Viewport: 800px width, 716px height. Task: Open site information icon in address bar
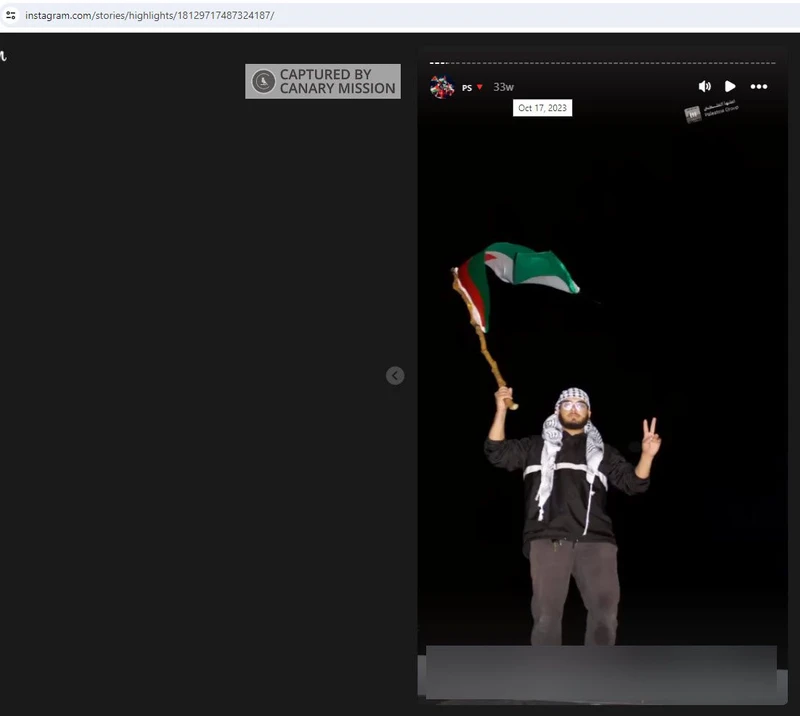[x=11, y=15]
